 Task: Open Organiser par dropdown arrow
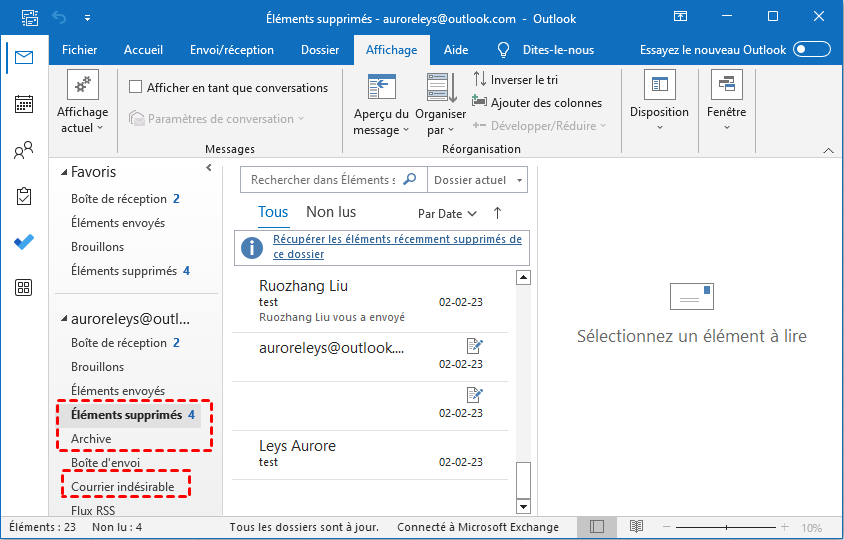[451, 130]
